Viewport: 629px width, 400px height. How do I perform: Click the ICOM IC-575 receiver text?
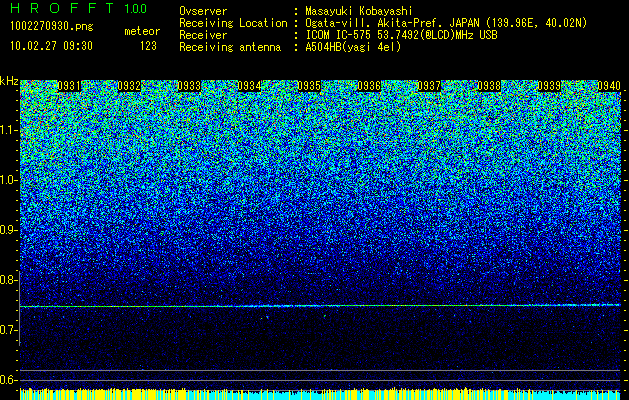tap(401, 35)
